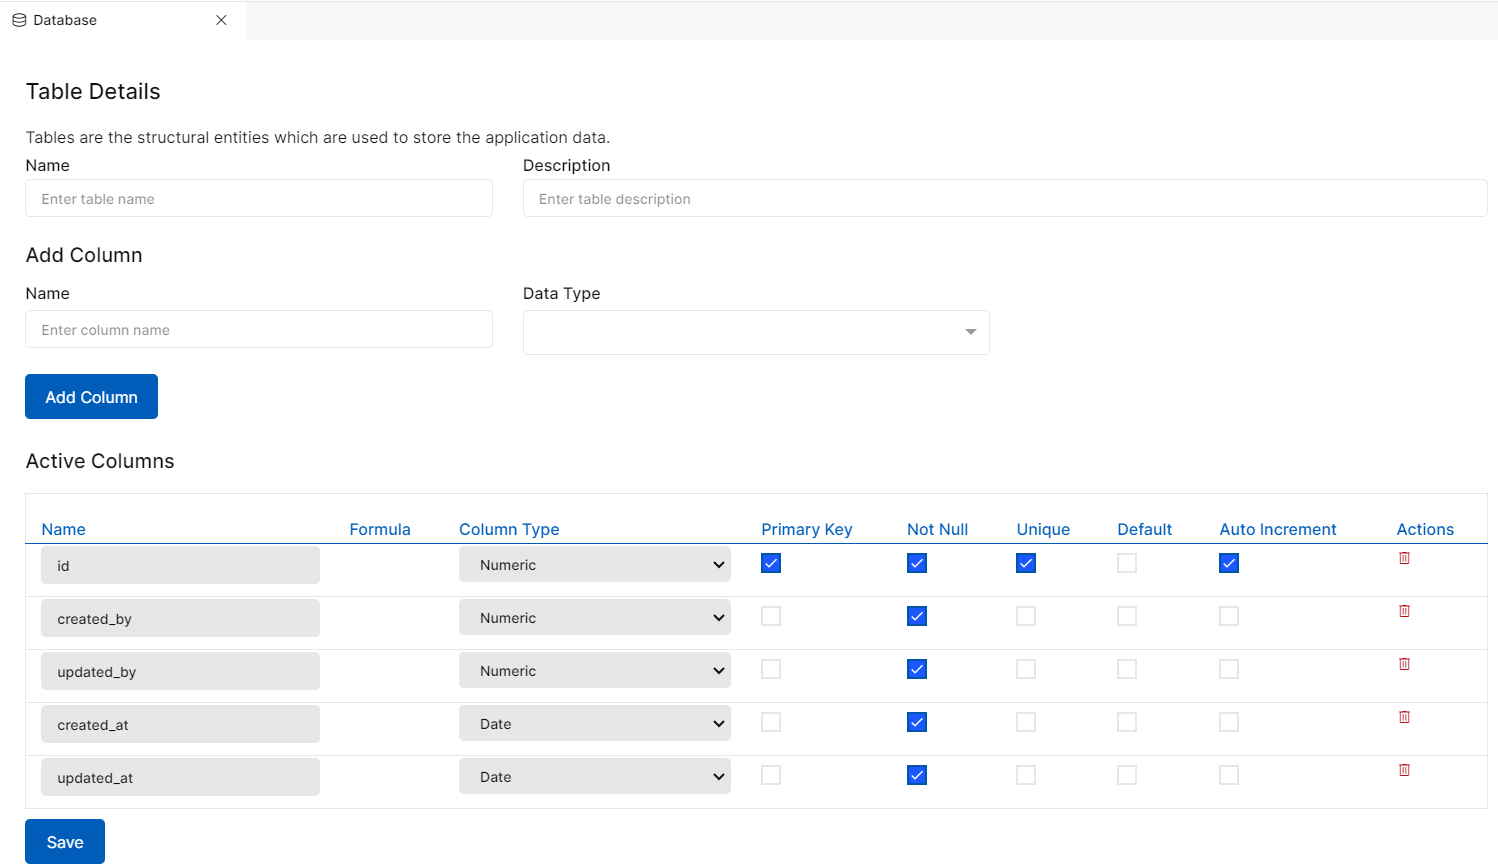
Task: Open Column Type dropdown for updated_at
Action: click(x=595, y=776)
